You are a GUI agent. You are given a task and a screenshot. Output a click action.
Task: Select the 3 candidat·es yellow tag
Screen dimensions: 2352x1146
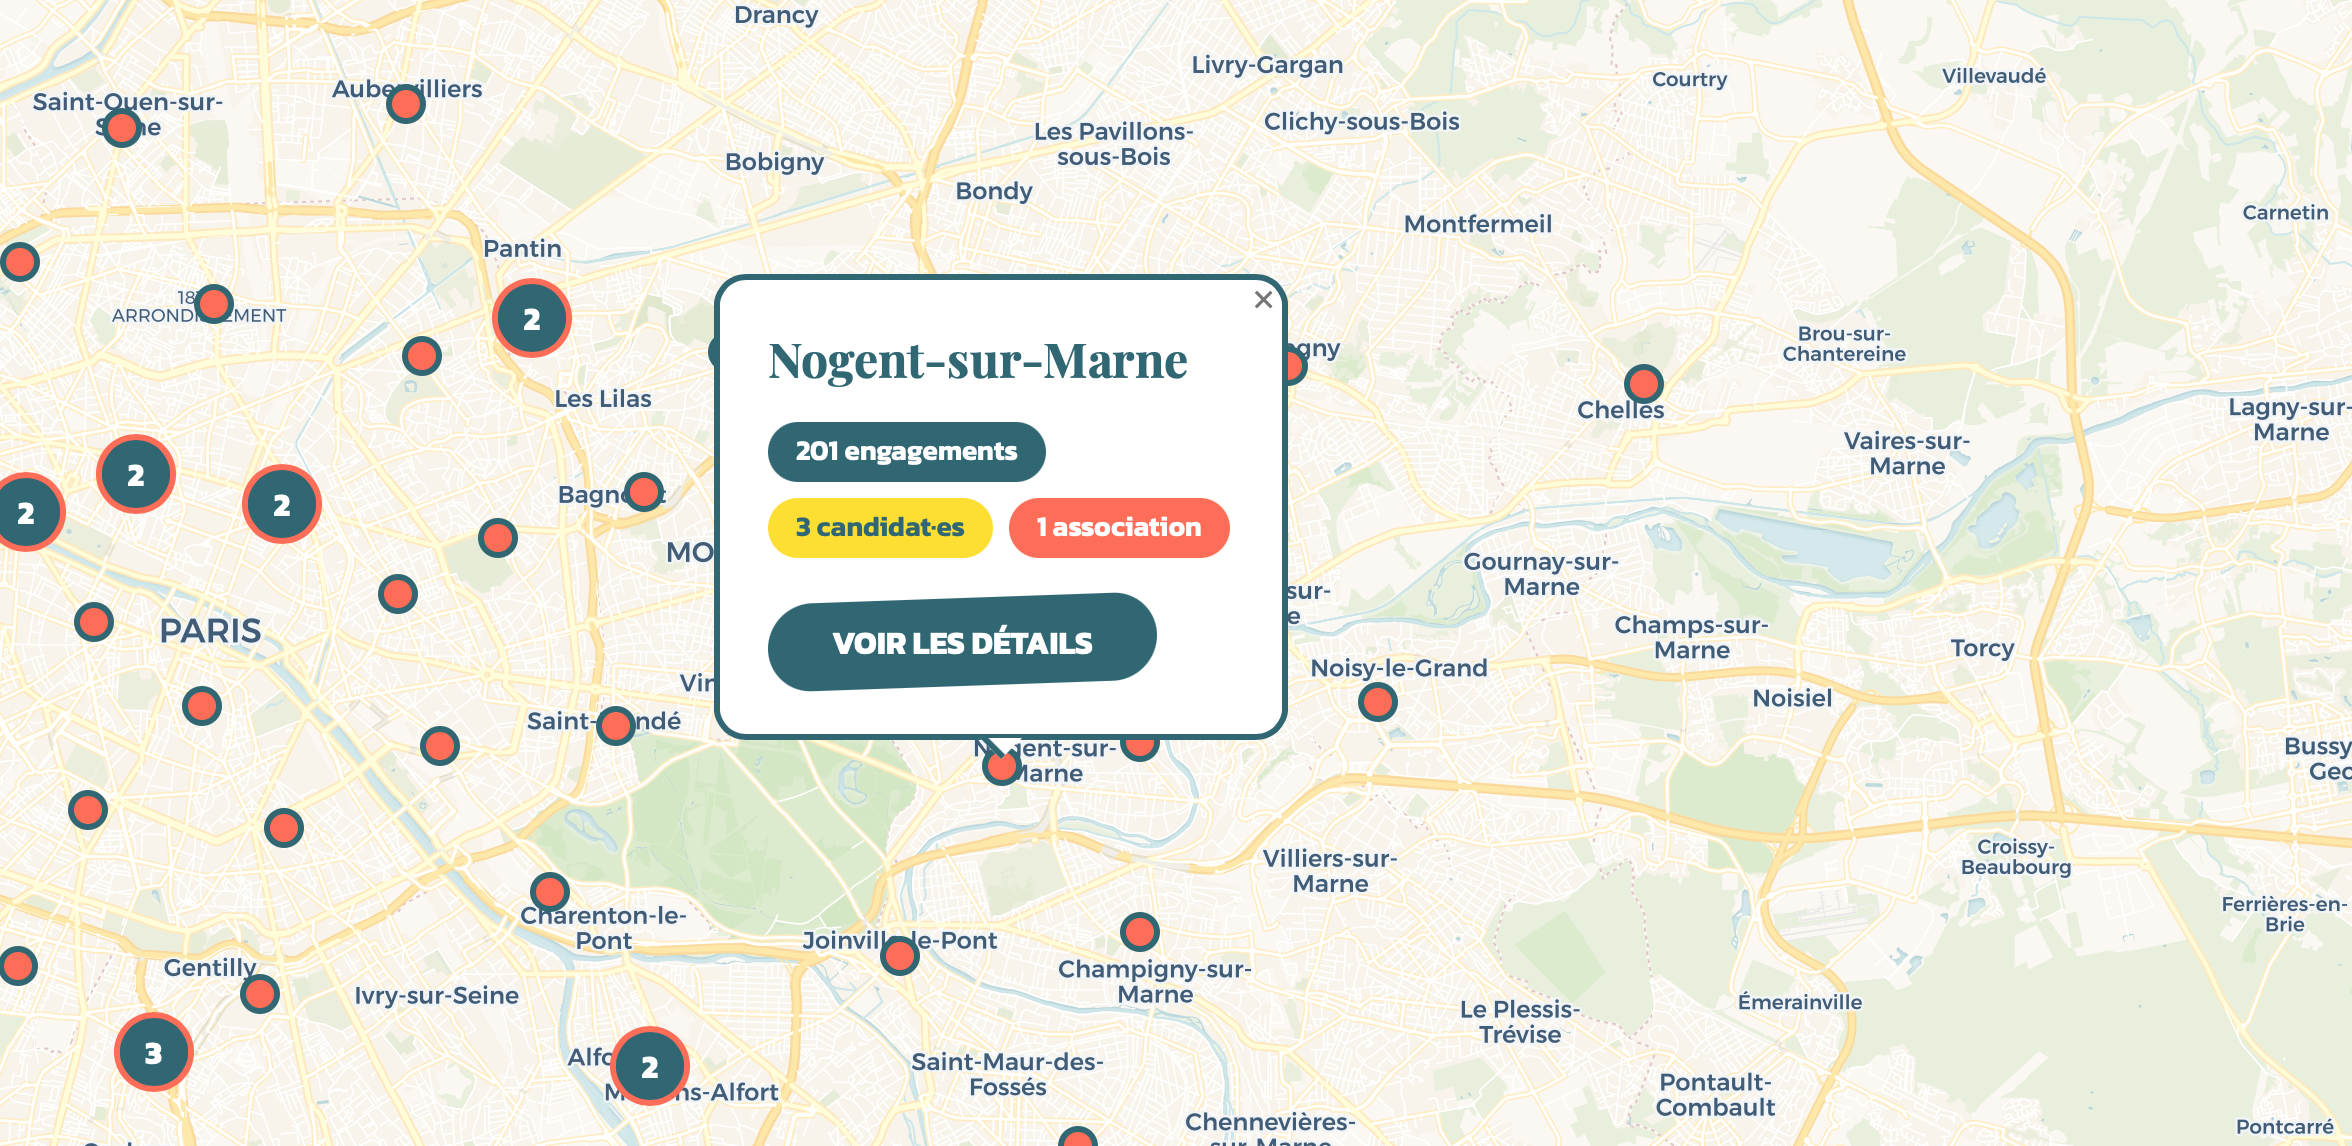(879, 527)
